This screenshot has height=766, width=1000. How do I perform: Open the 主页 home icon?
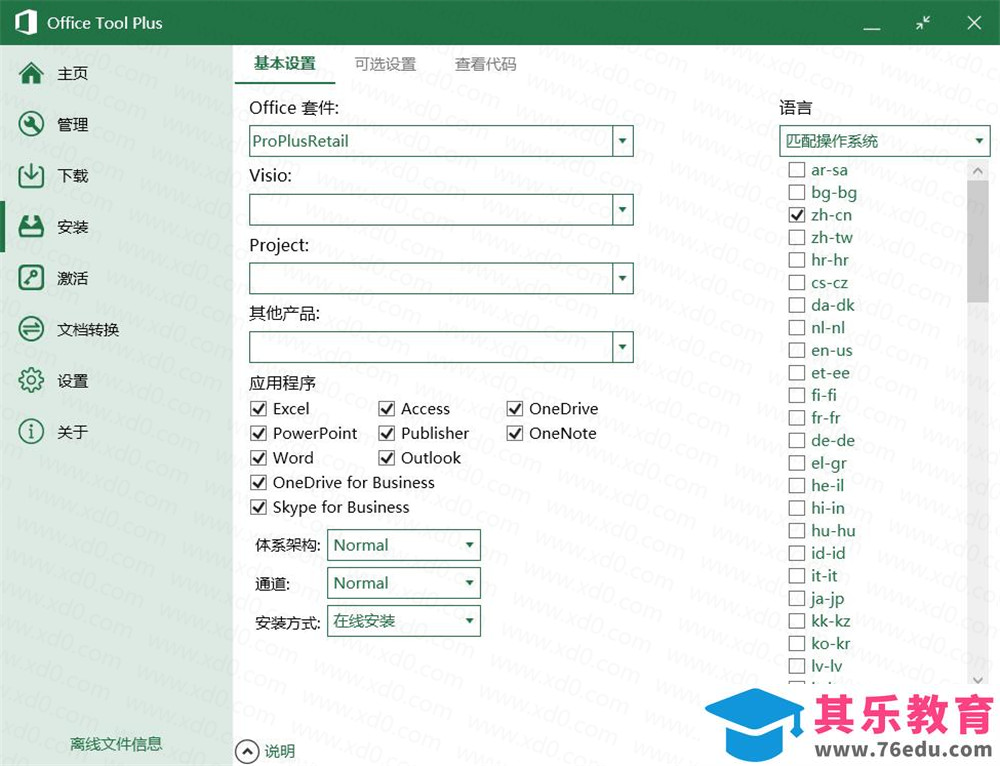(31, 73)
